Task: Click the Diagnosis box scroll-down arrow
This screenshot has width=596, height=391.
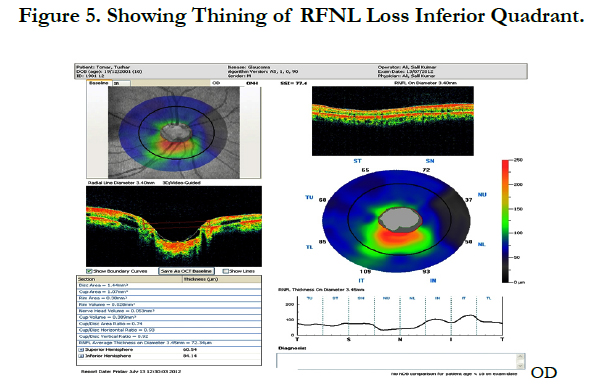Action: pyautogui.click(x=521, y=366)
